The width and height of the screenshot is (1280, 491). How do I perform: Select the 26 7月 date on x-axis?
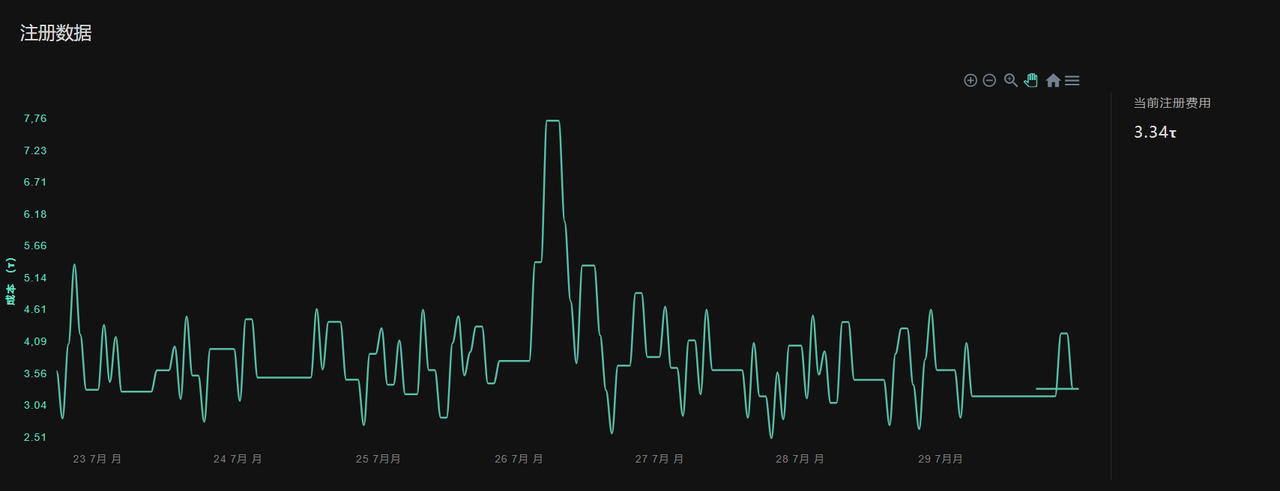pos(519,459)
